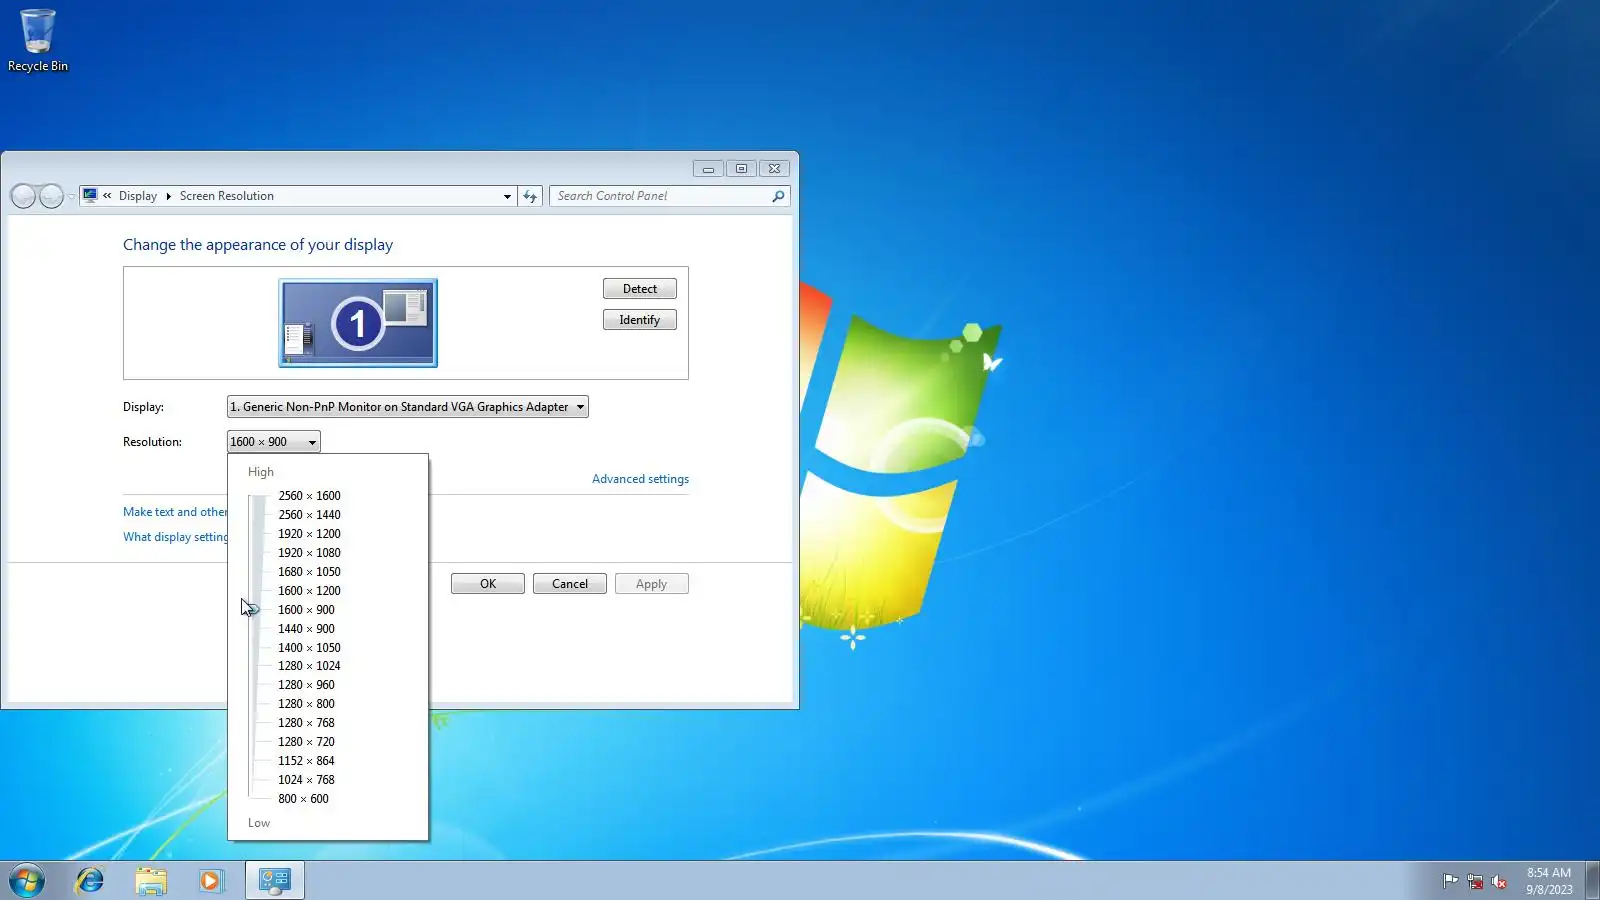Choose the 1280 × 1024 resolution

point(309,666)
